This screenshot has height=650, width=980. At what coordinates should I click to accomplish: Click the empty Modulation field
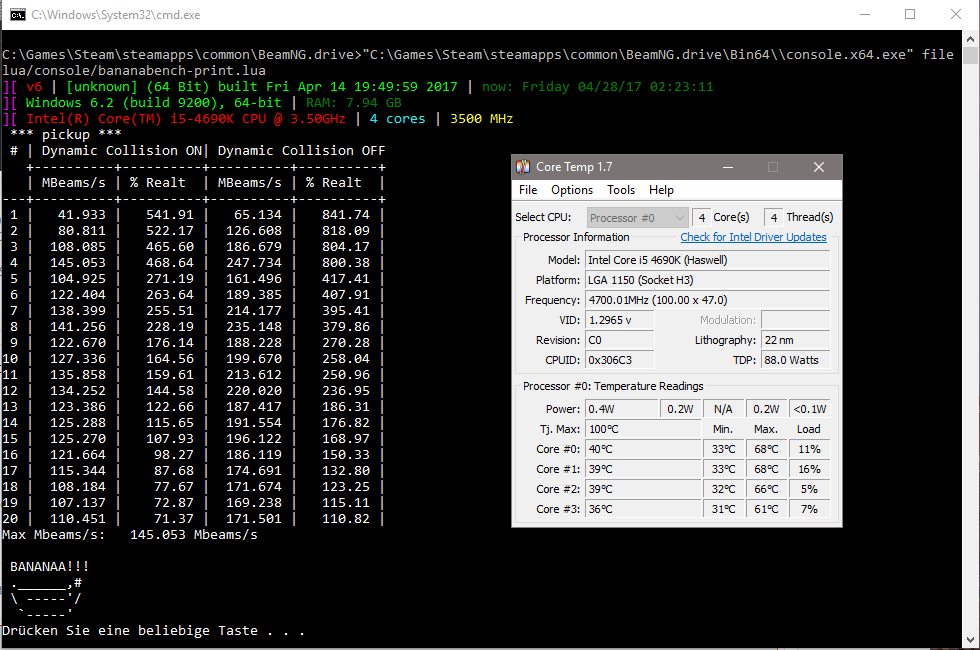pyautogui.click(x=796, y=320)
